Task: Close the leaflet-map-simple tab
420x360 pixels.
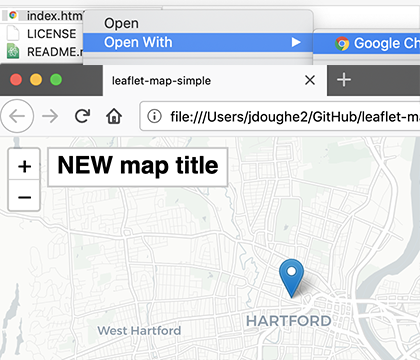Action: point(310,80)
